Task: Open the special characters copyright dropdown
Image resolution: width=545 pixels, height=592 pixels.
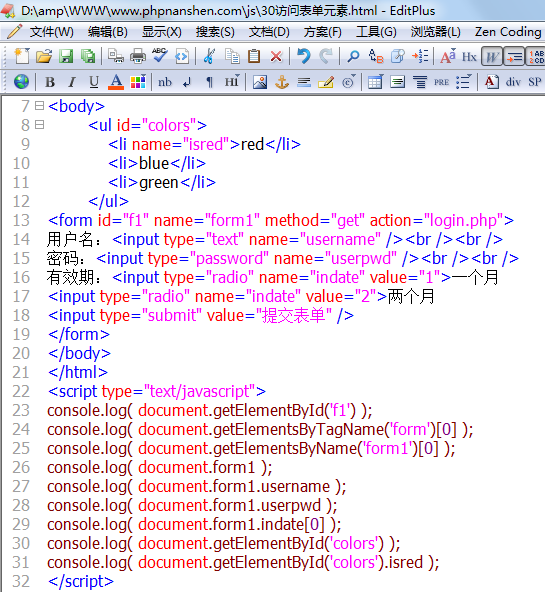Action: [349, 82]
